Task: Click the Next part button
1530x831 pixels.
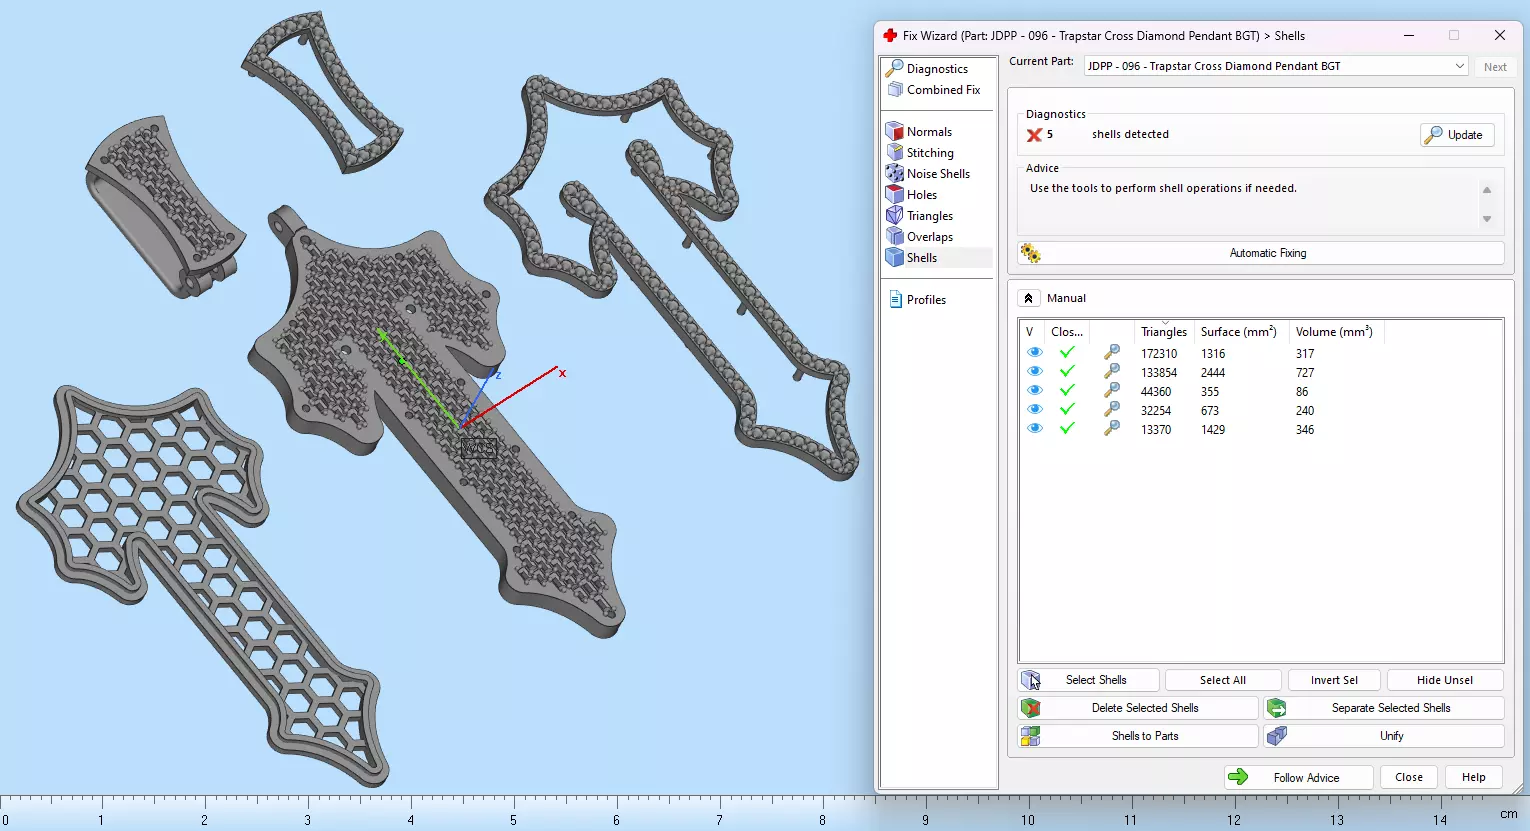Action: 1495,67
